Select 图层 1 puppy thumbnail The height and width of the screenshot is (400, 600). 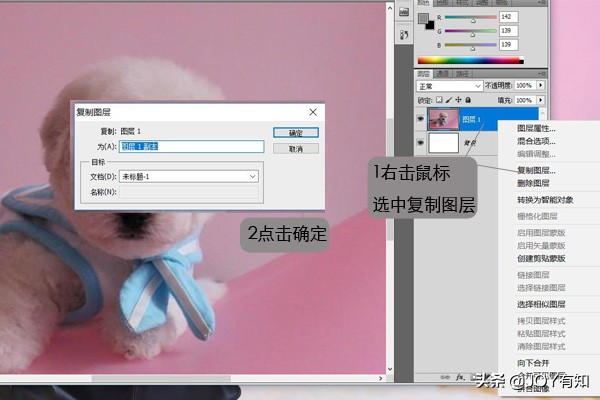click(443, 119)
